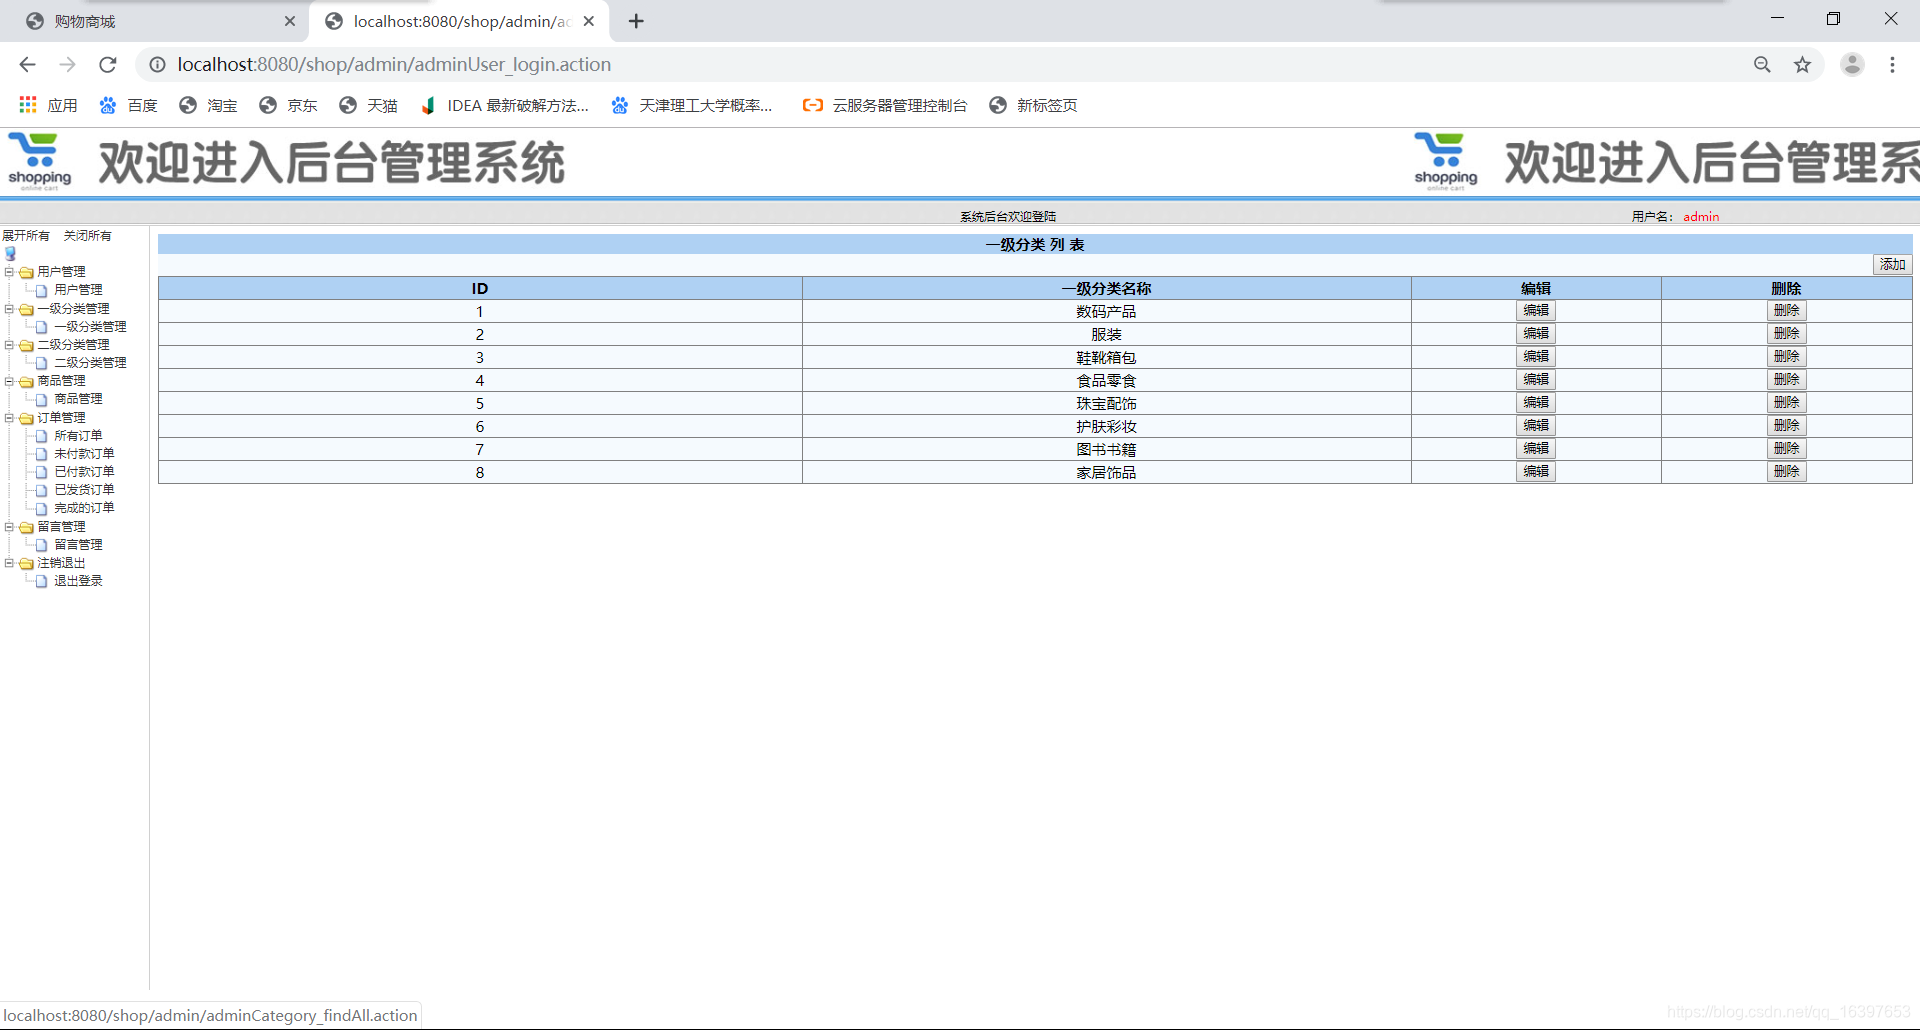
Task: Open 留言管理 child page in tree
Action: tap(78, 544)
